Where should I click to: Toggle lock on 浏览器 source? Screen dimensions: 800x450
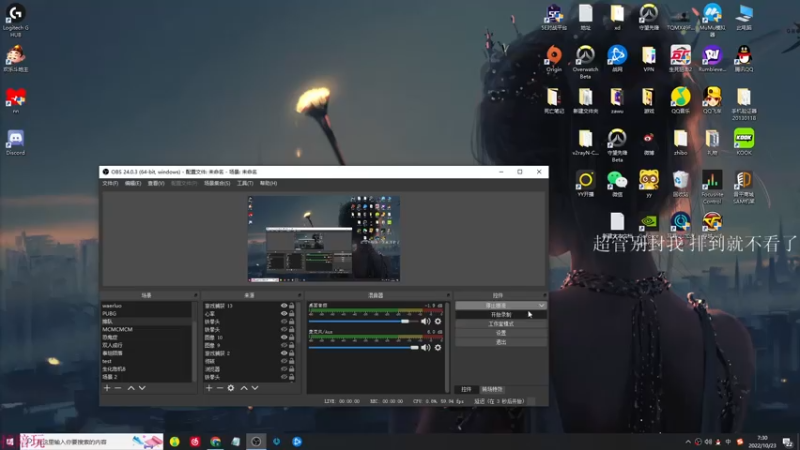coord(292,369)
